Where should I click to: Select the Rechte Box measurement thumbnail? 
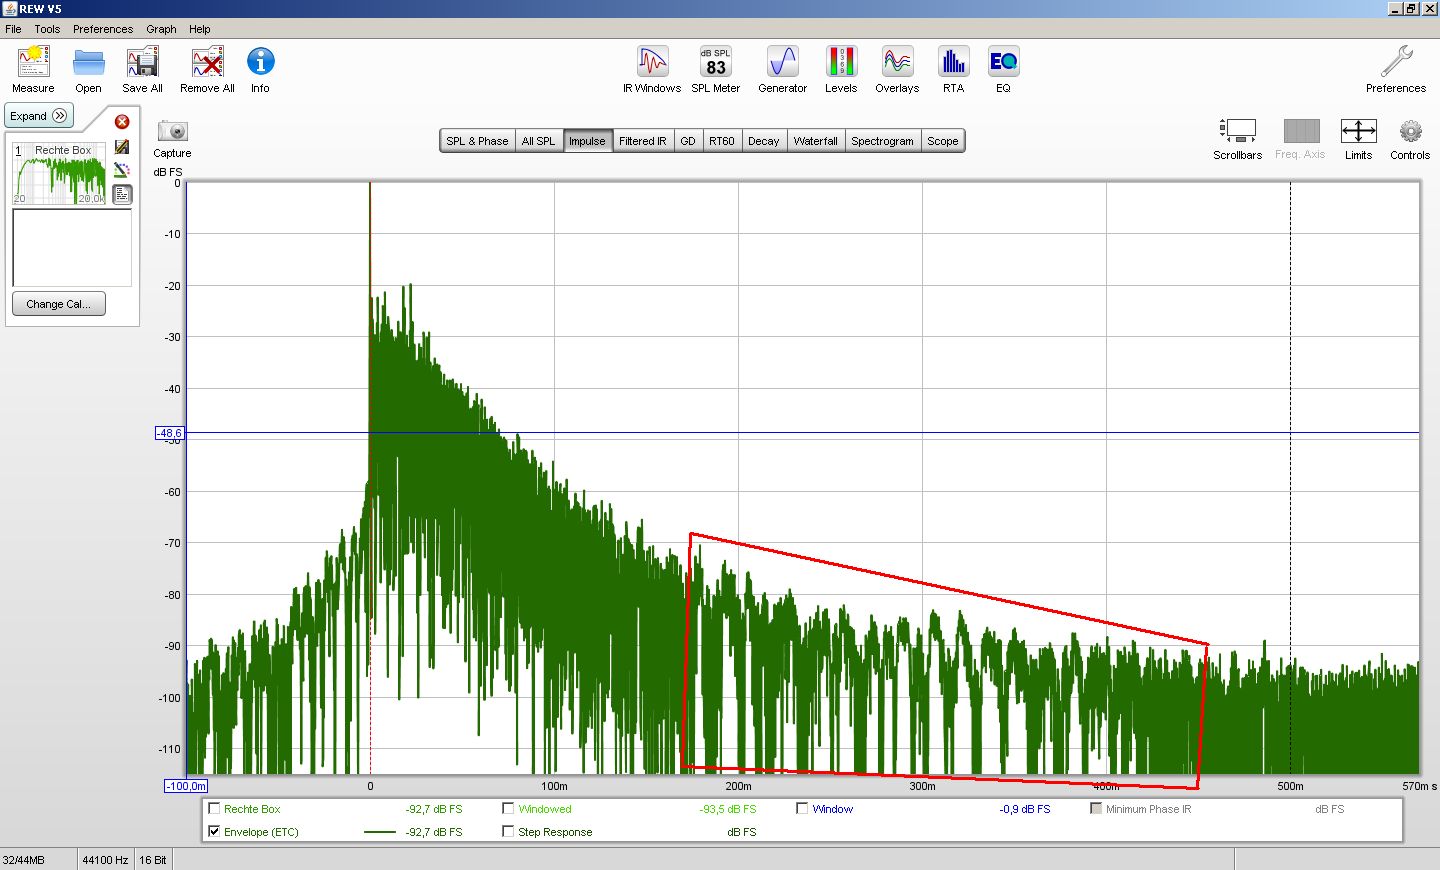tap(59, 173)
